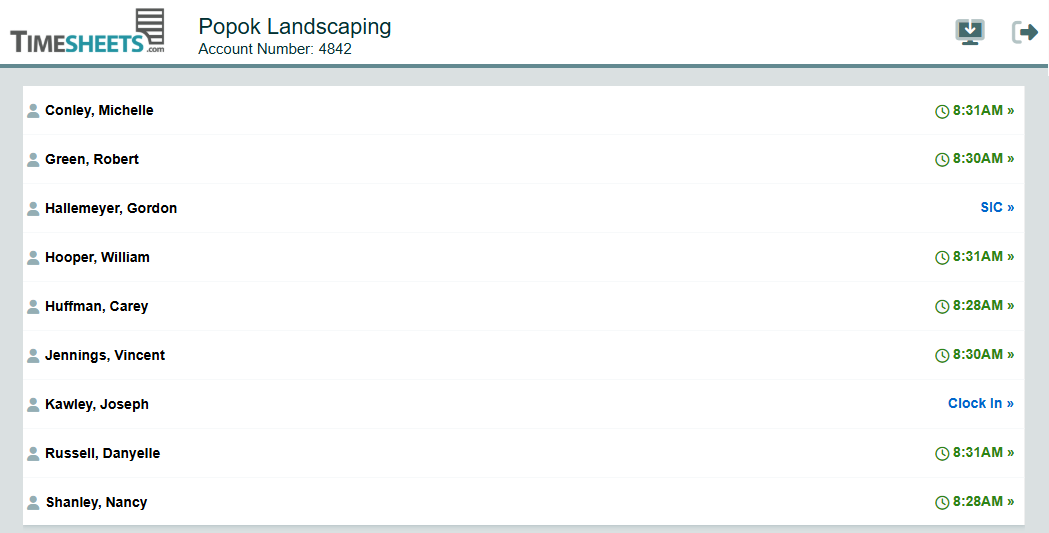Click the clock icon in Russell, Danyelle's row
The width and height of the screenshot is (1049, 533).
(x=942, y=454)
